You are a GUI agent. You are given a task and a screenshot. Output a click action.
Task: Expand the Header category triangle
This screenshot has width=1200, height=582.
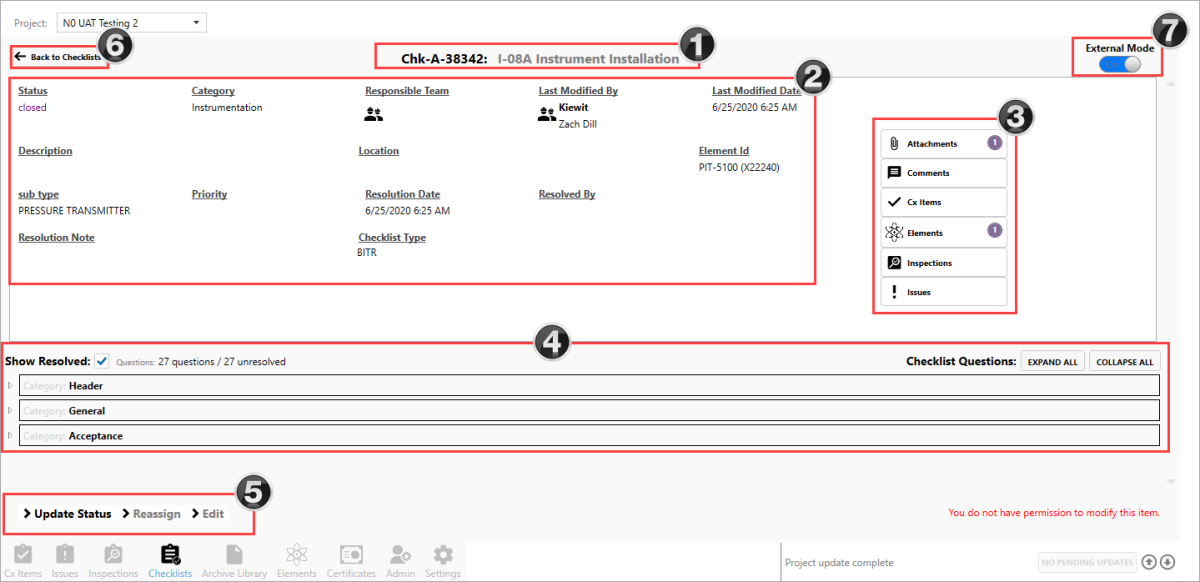pos(11,385)
